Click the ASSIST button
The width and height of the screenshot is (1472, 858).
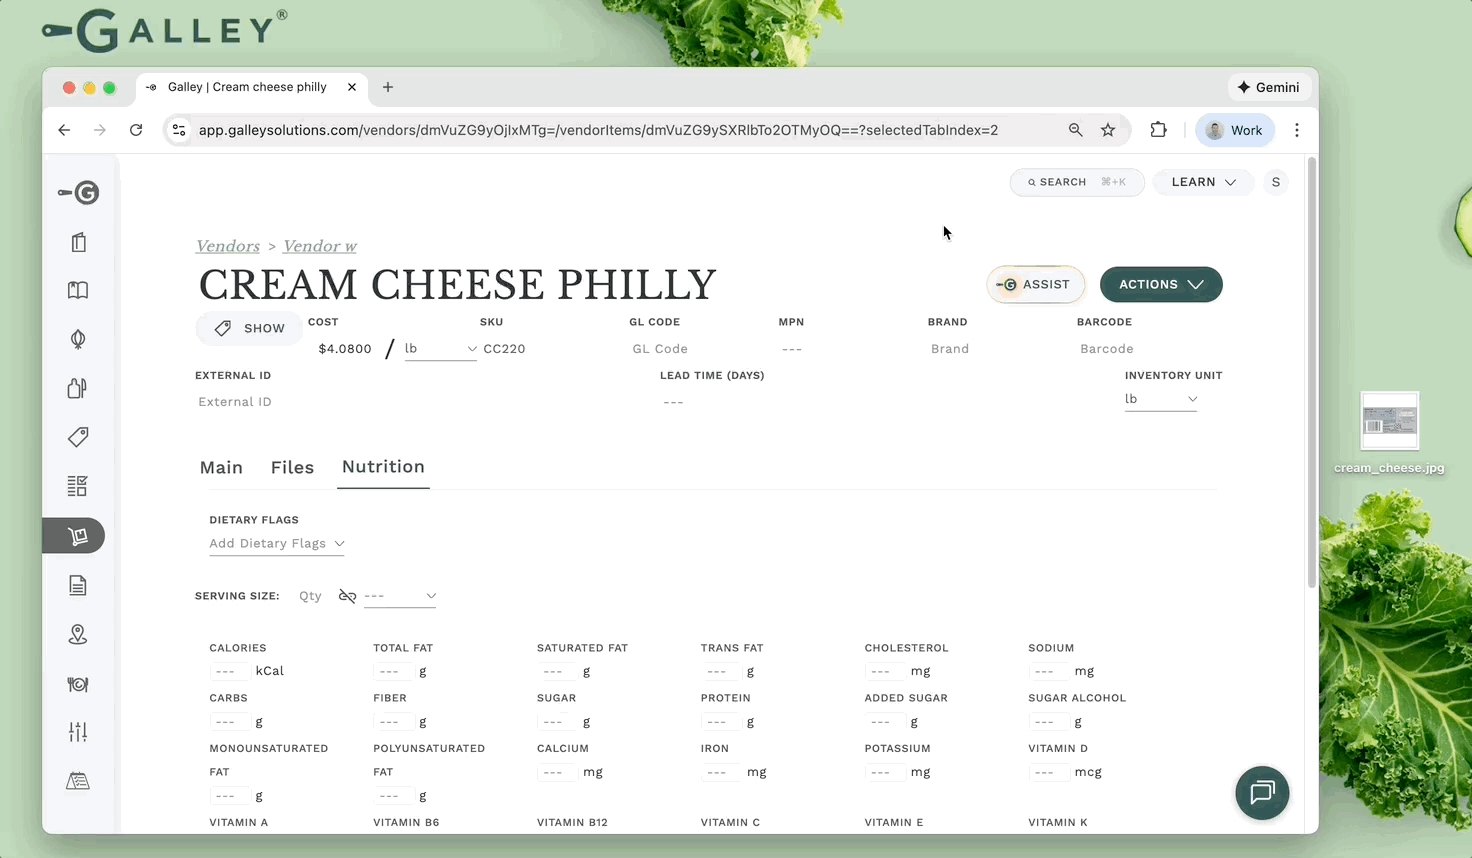[1035, 285]
